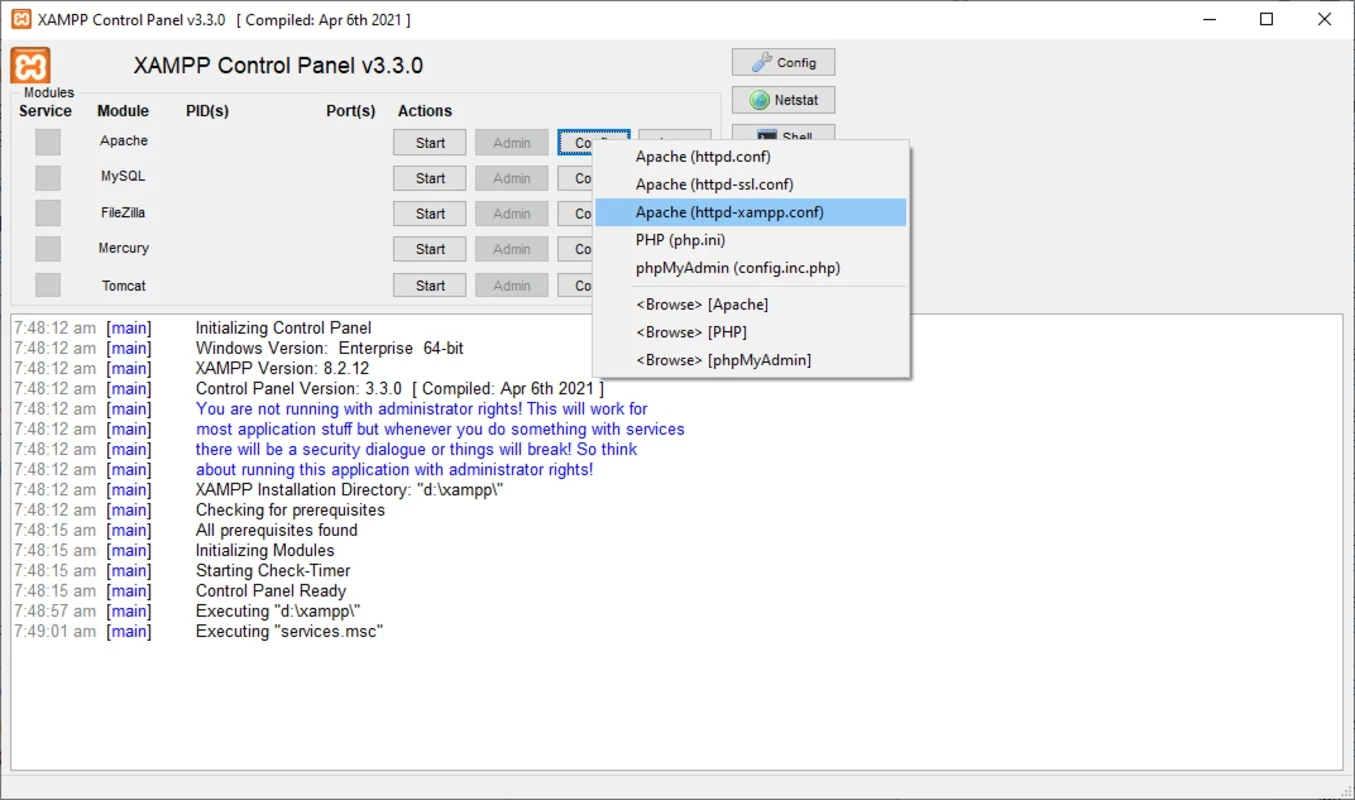Toggle the FileZilla service checkbox
The image size is (1355, 800).
(x=47, y=213)
